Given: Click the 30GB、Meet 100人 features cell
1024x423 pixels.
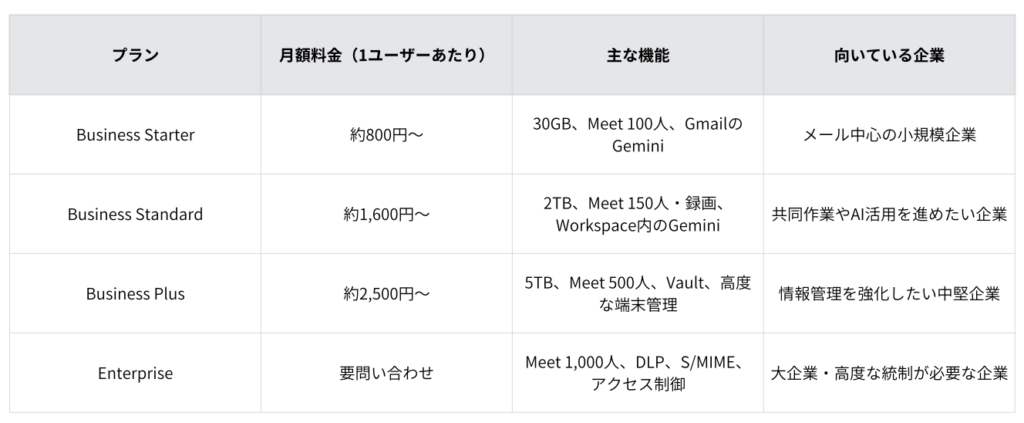Looking at the screenshot, I should (x=637, y=135).
